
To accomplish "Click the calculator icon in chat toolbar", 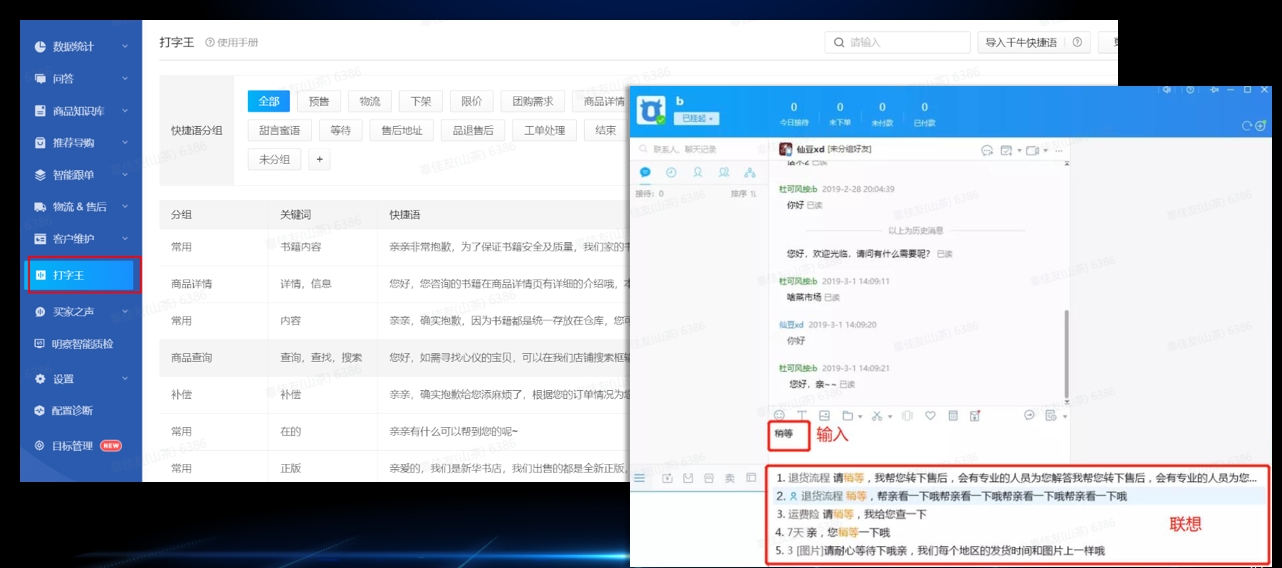I will (953, 415).
